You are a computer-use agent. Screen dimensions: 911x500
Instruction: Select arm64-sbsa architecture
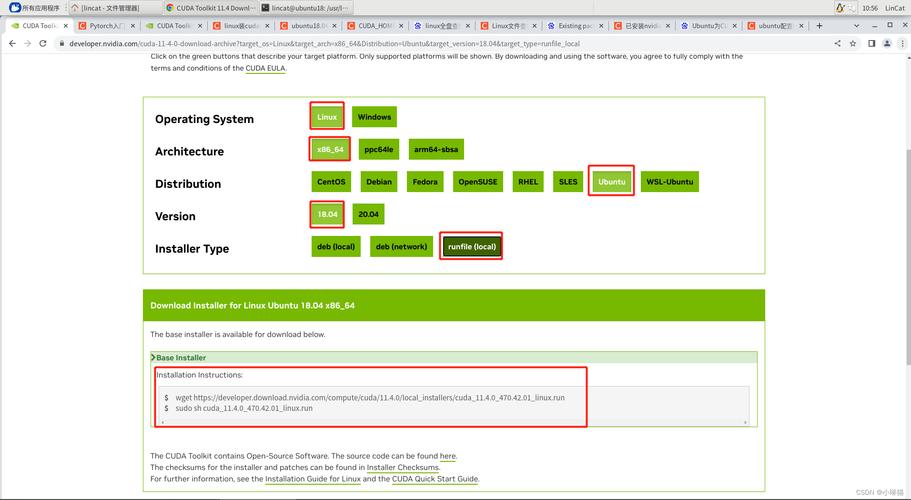[x=436, y=149]
